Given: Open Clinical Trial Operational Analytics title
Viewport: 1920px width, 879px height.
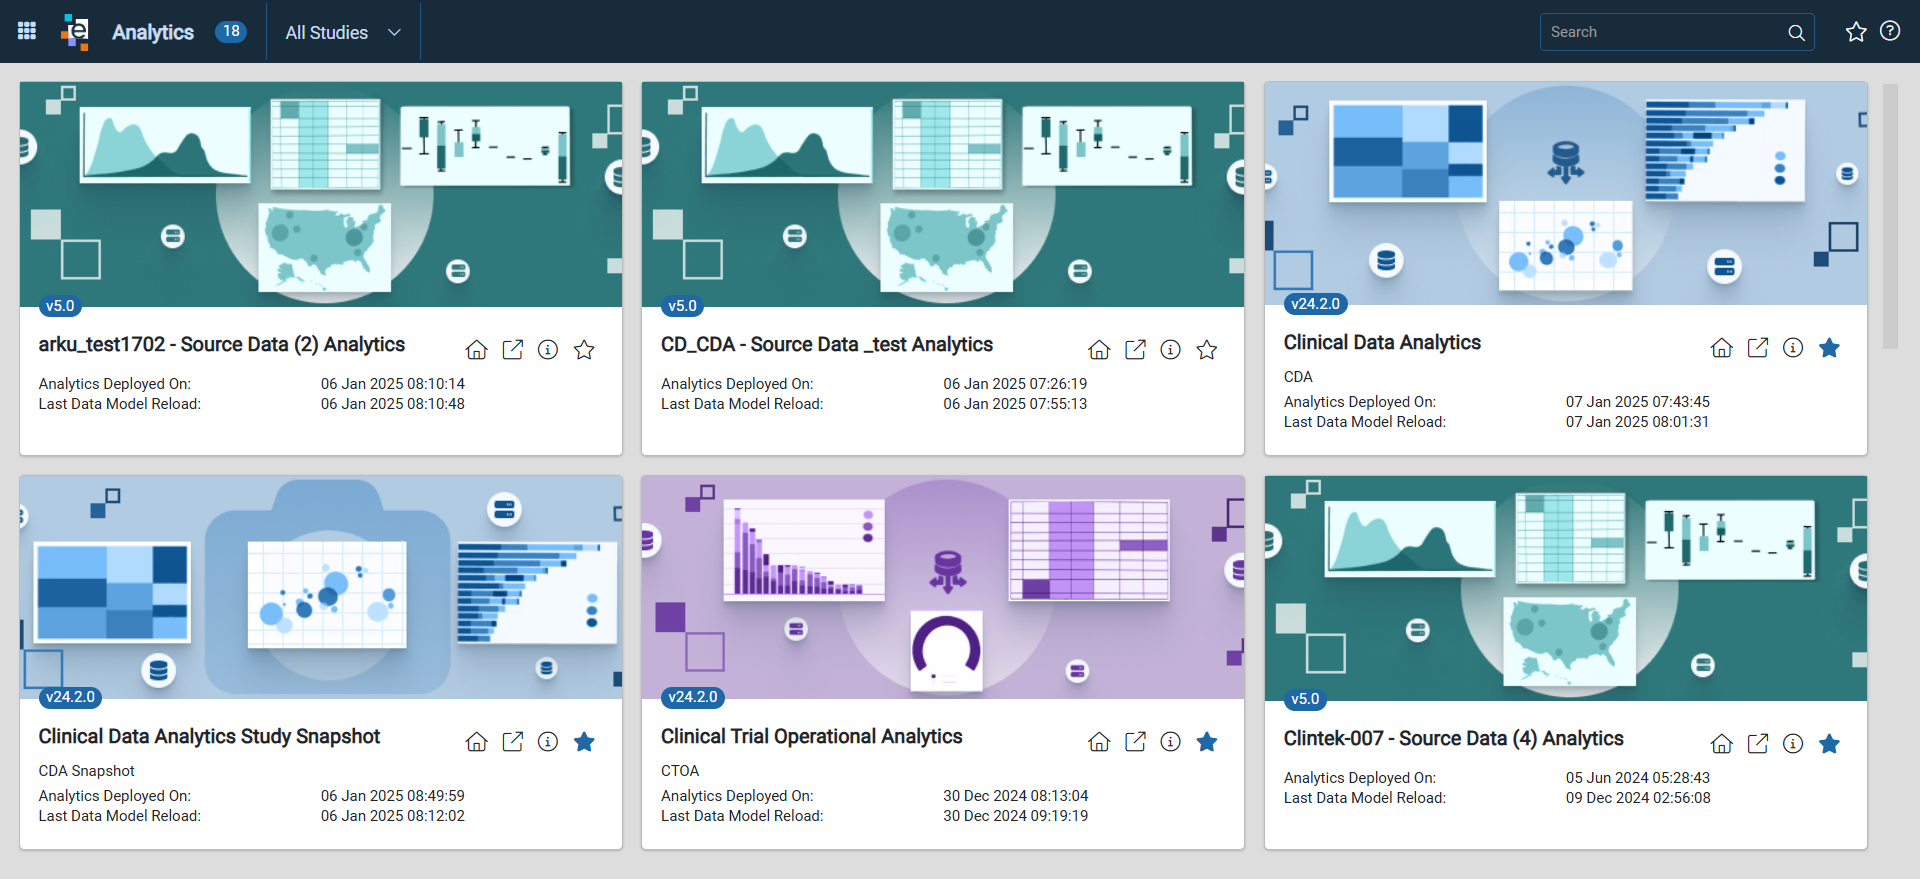Looking at the screenshot, I should click(x=811, y=736).
